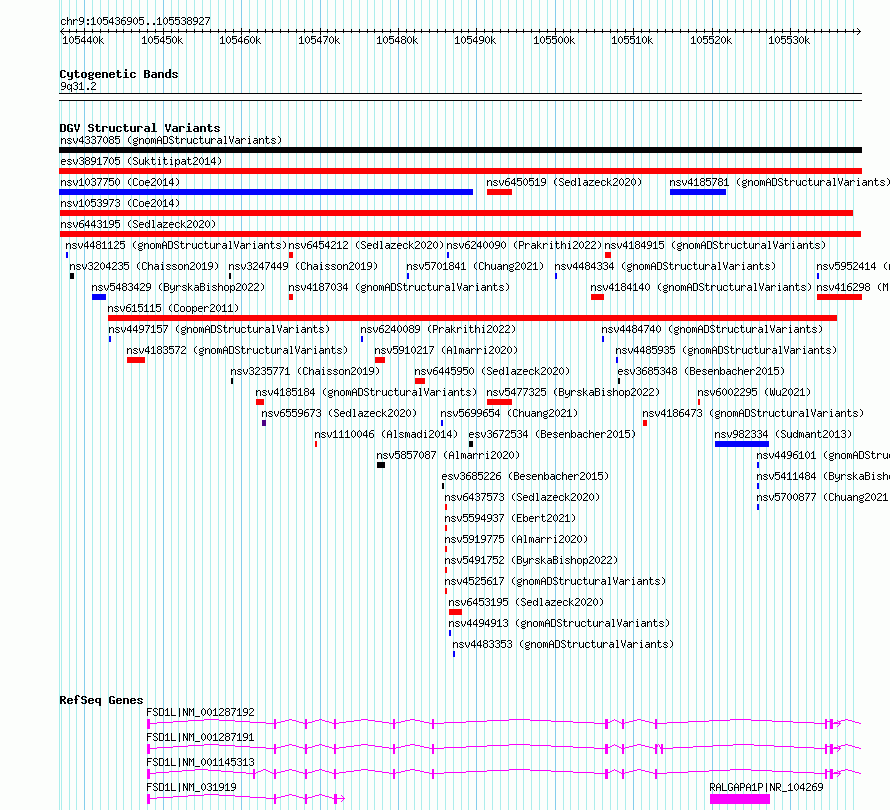Click nsv4185184 gnomAD variant label
The width and height of the screenshot is (890, 810).
coord(366,392)
